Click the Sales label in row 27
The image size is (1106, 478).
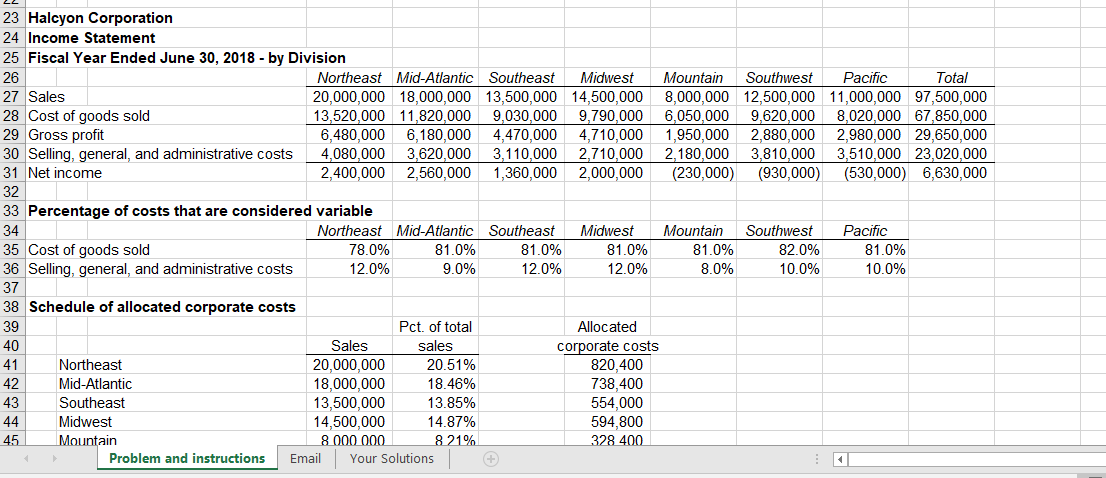pos(47,97)
